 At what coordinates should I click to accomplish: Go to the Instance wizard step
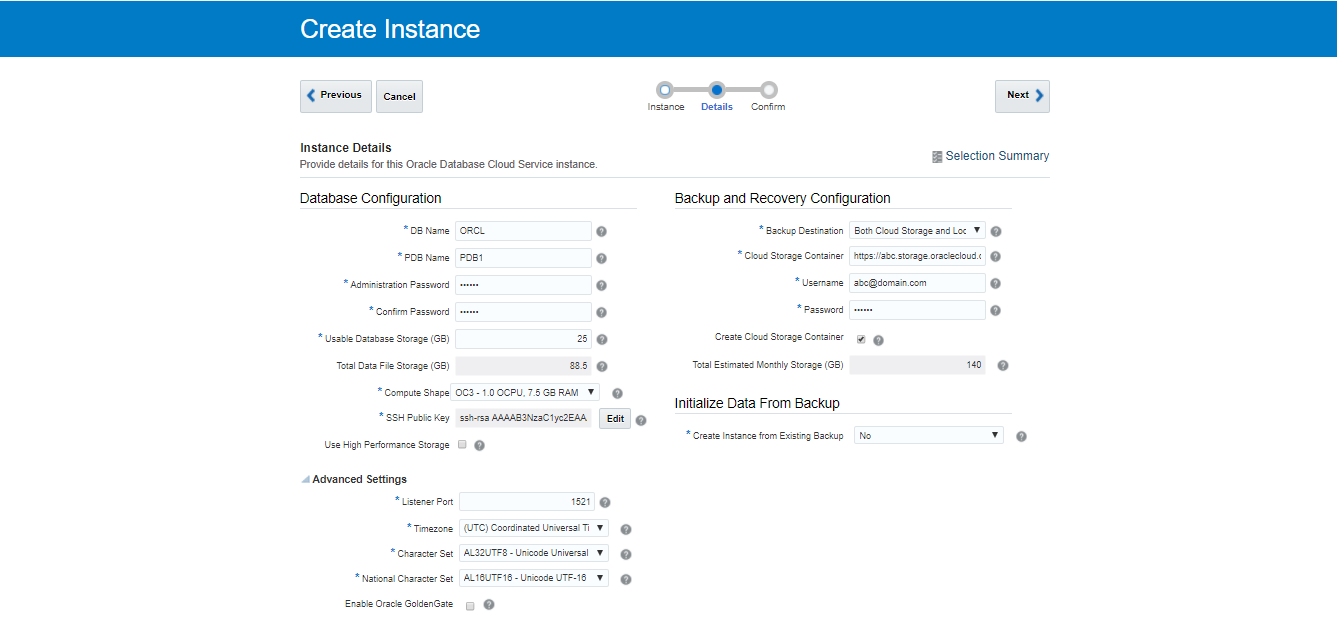[x=665, y=90]
